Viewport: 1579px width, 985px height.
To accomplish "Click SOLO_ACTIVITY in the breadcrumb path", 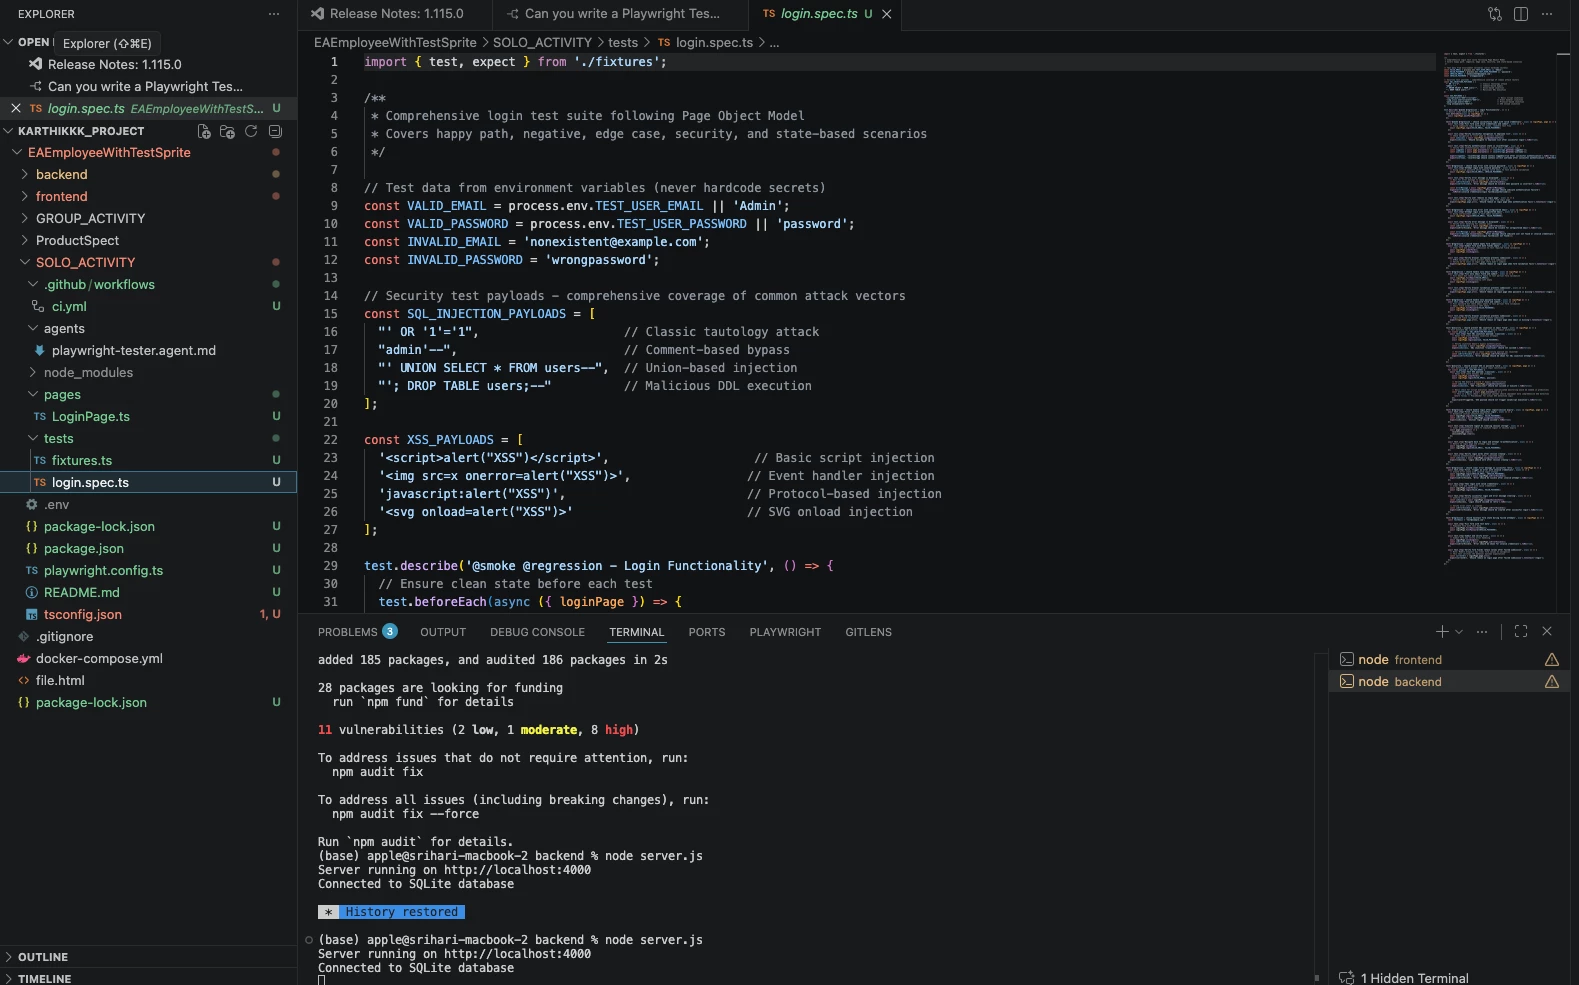I will [x=542, y=43].
